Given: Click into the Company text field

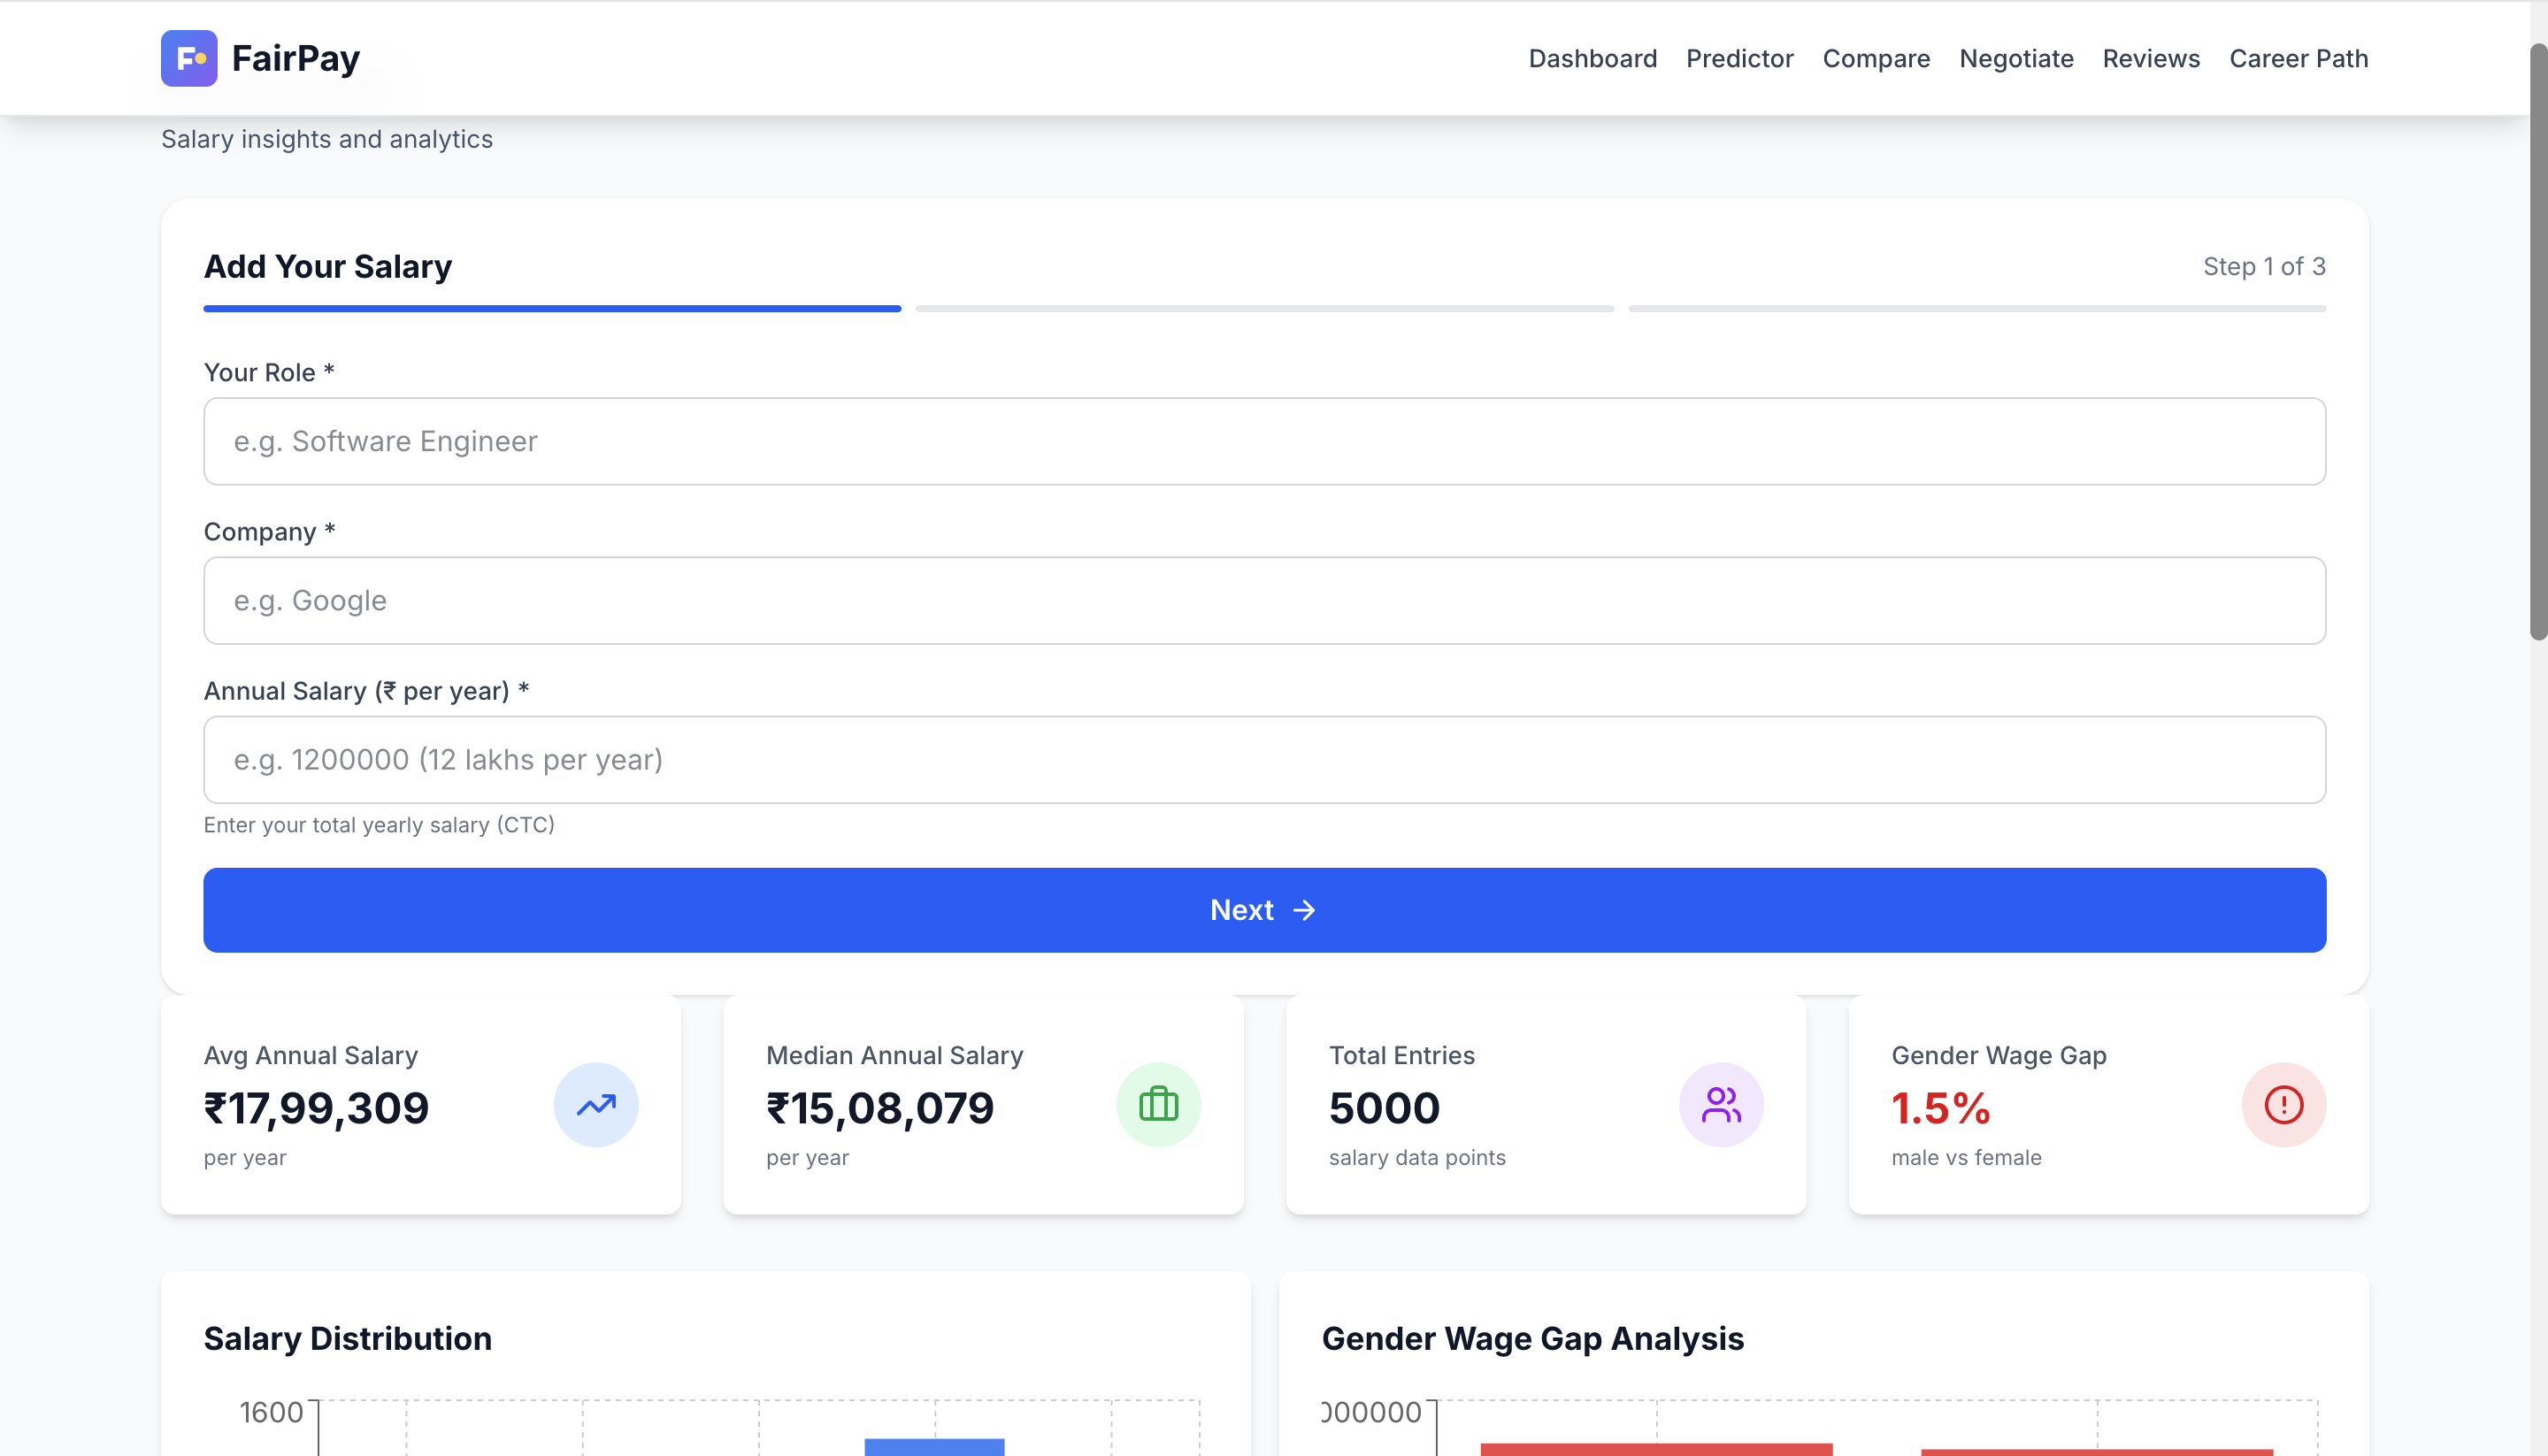Looking at the screenshot, I should pyautogui.click(x=1264, y=600).
